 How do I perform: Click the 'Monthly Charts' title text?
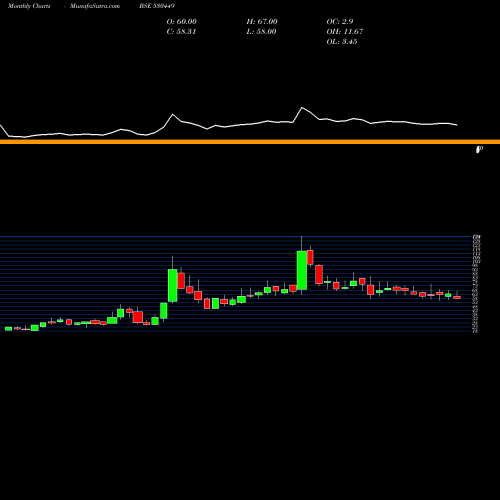pyautogui.click(x=29, y=6)
